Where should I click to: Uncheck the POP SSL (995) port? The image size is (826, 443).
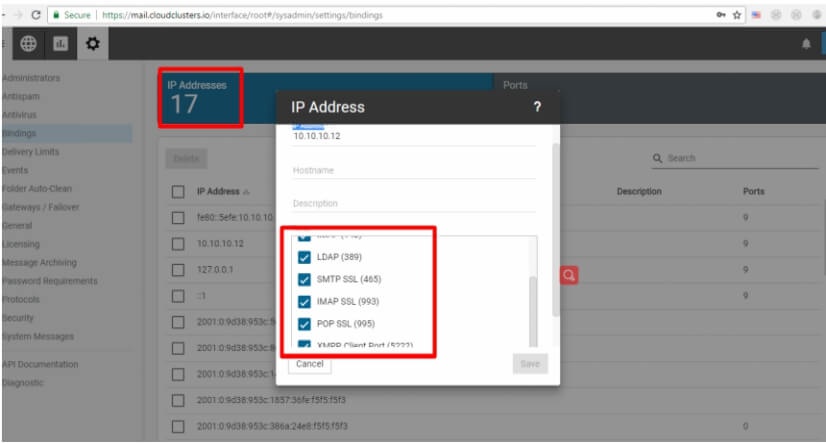304,323
